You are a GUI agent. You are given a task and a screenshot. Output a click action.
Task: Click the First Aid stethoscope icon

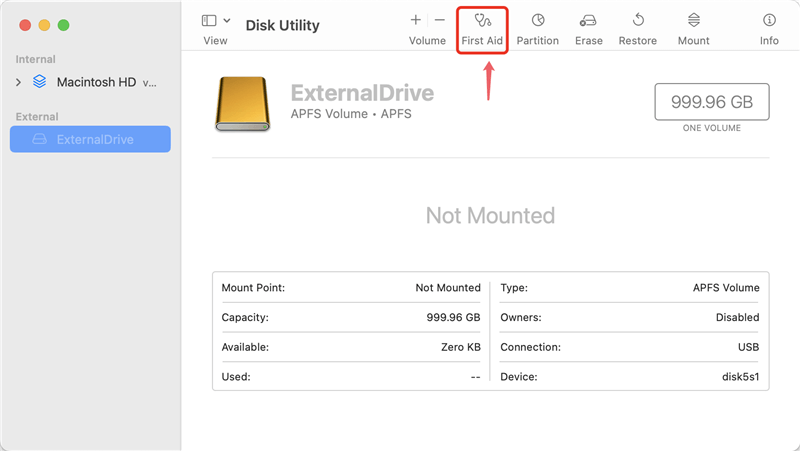coord(484,20)
